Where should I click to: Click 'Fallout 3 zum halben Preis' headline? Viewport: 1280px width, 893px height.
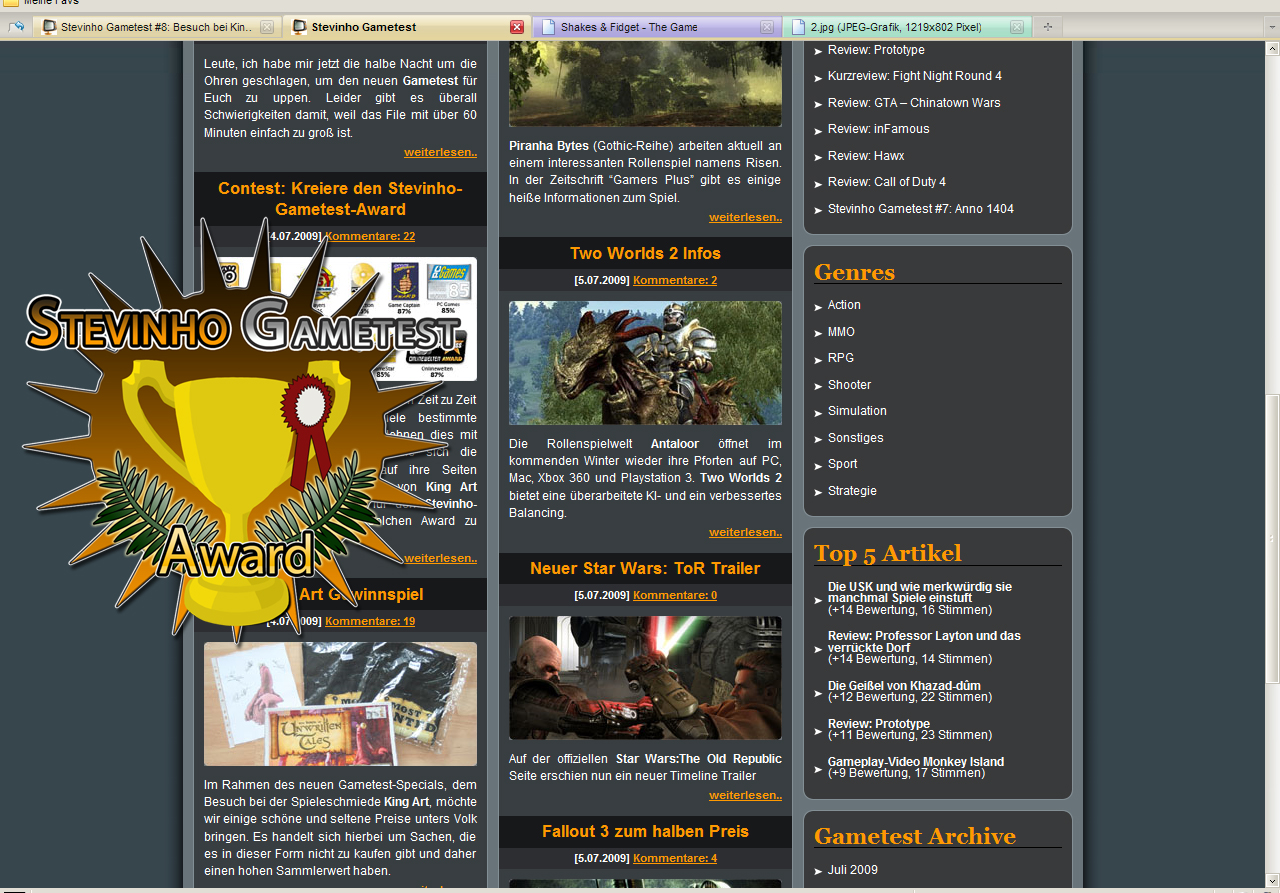[x=645, y=832]
